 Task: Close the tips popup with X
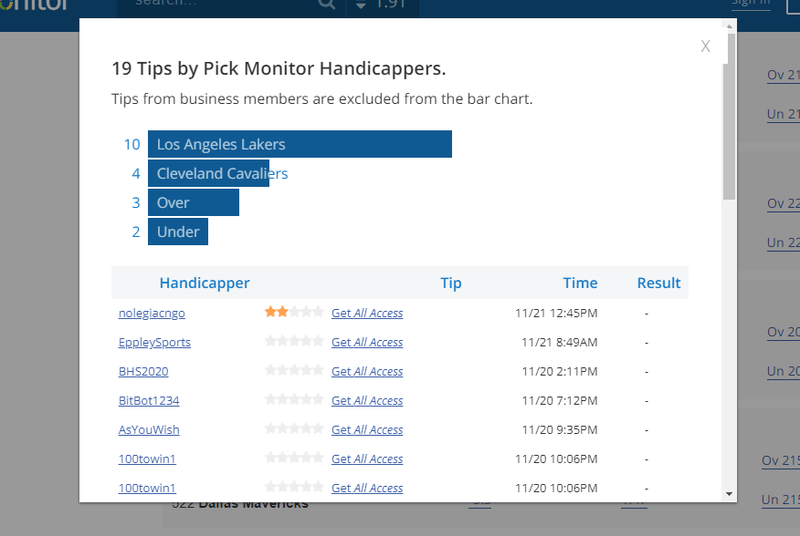(x=705, y=46)
